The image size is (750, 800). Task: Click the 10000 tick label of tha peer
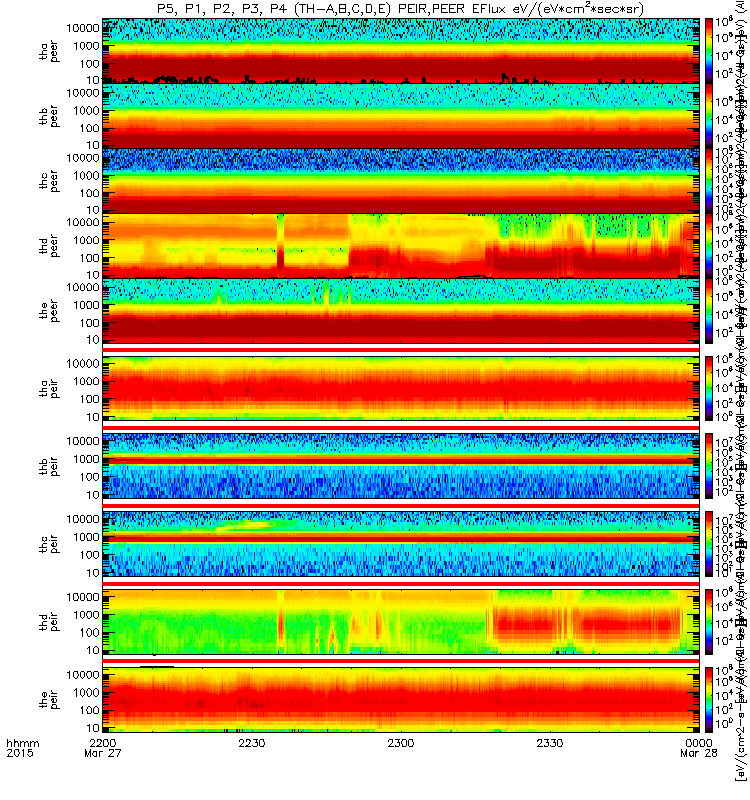(x=83, y=28)
